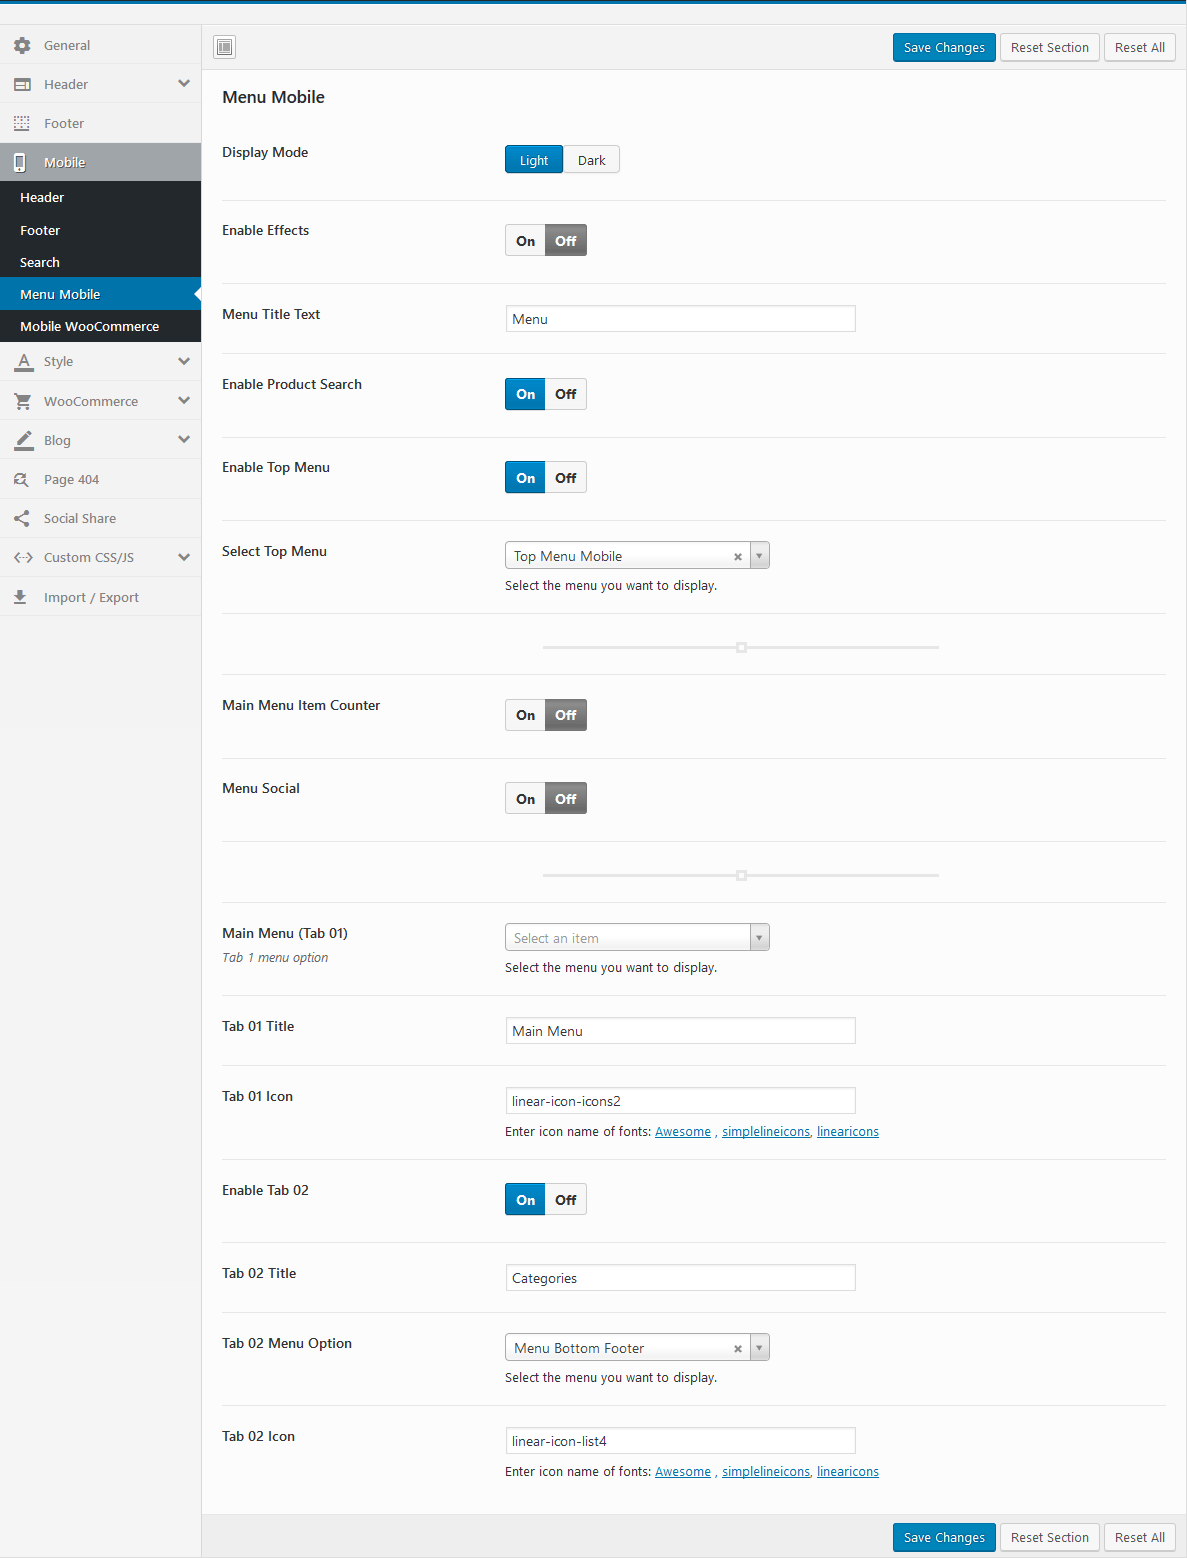Click the Tab 01 Title field
1187x1558 pixels.
681,1031
